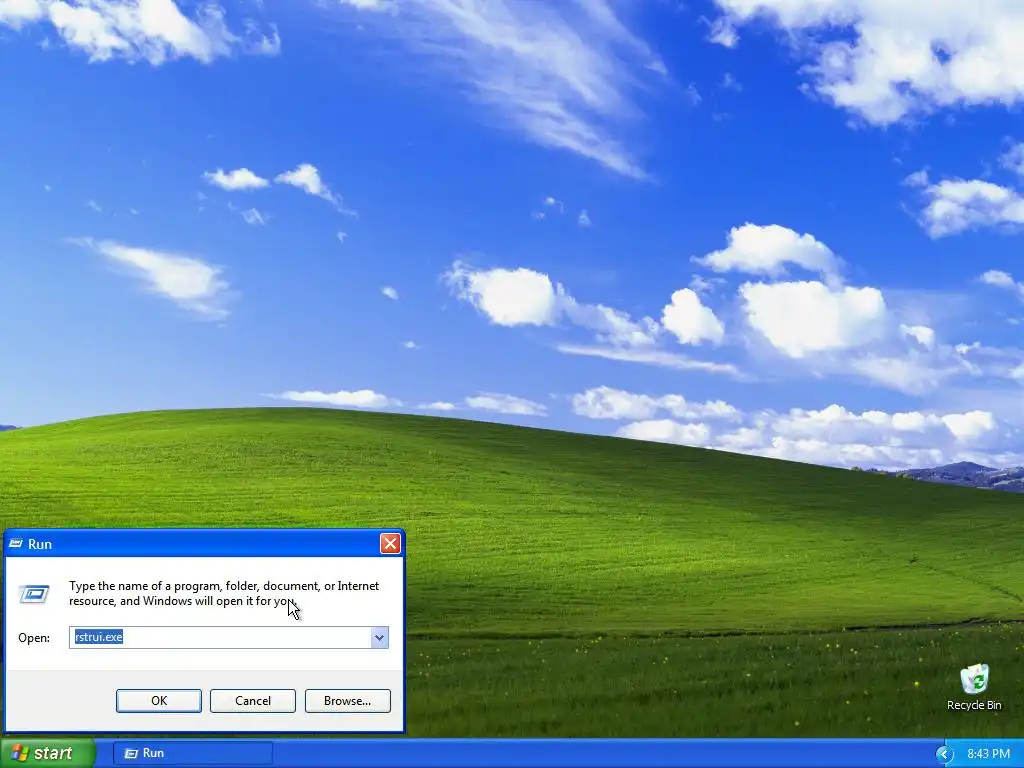Click the "Open:" label

pos(34,638)
